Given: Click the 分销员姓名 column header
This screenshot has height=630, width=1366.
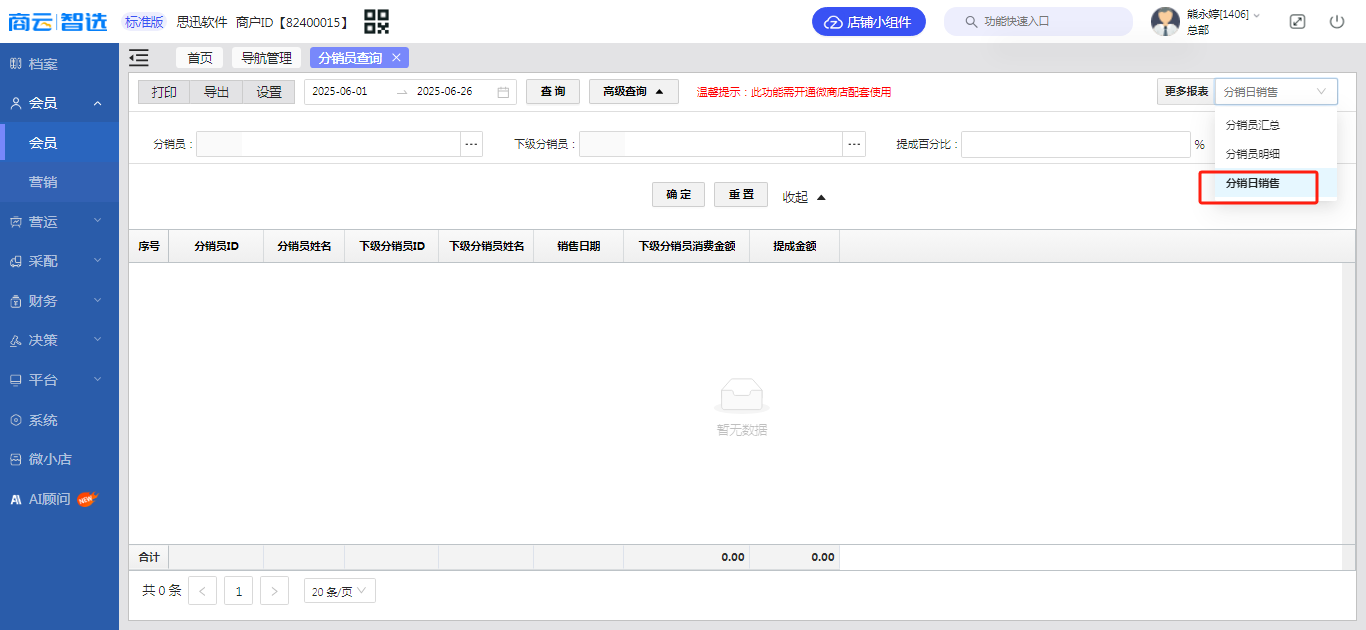Looking at the screenshot, I should point(304,246).
